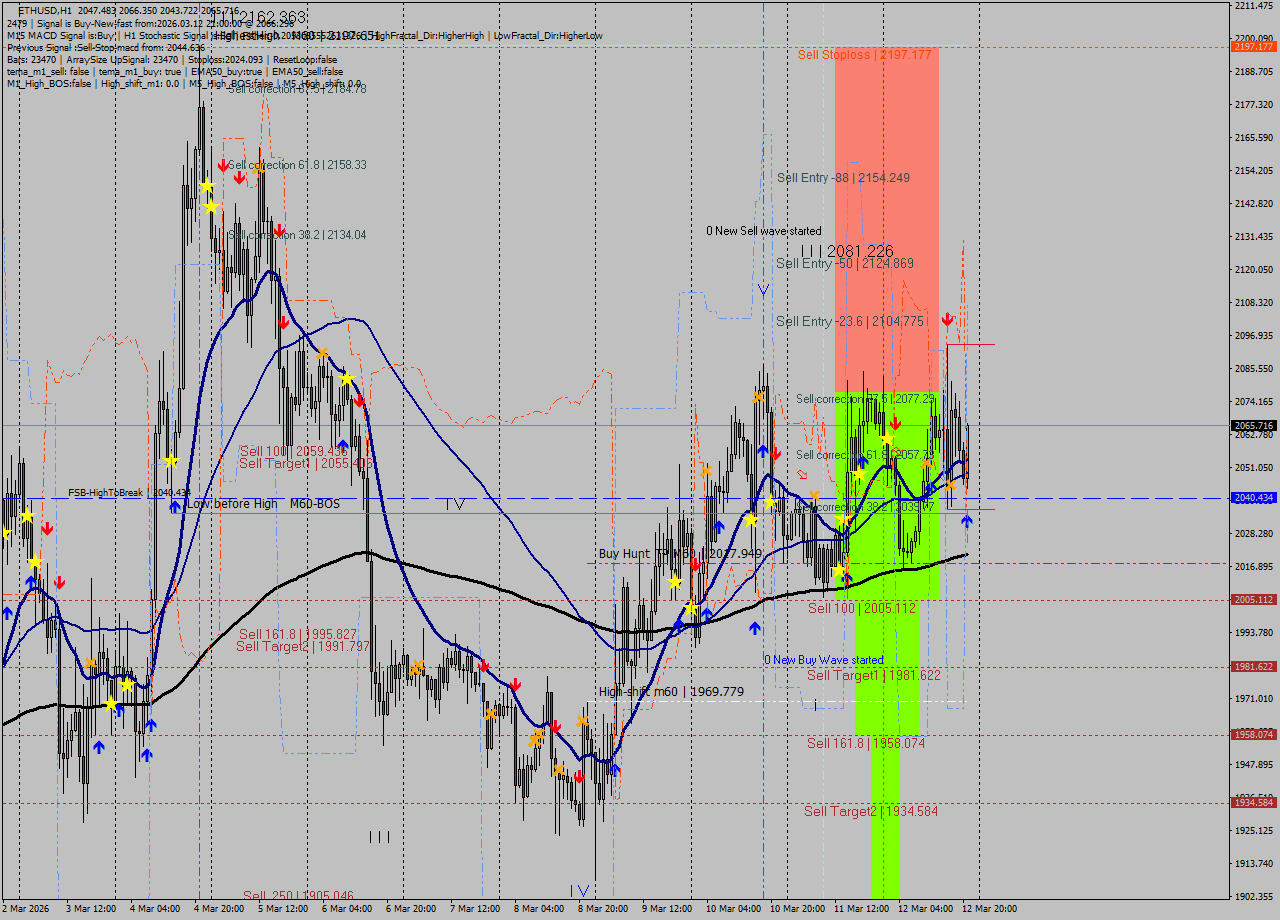This screenshot has width=1280, height=920.
Task: Click the blue 2040.434 price tag on the right axis
Action: [x=1253, y=497]
